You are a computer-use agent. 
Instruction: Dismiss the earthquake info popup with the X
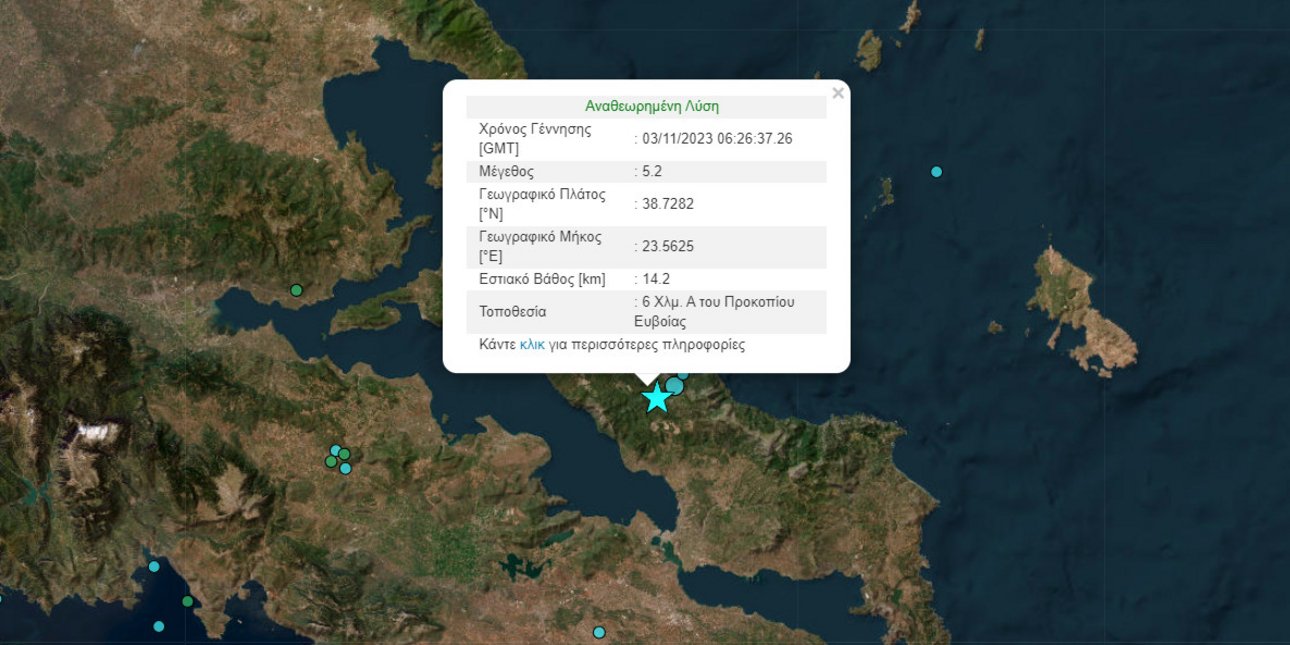coord(837,92)
